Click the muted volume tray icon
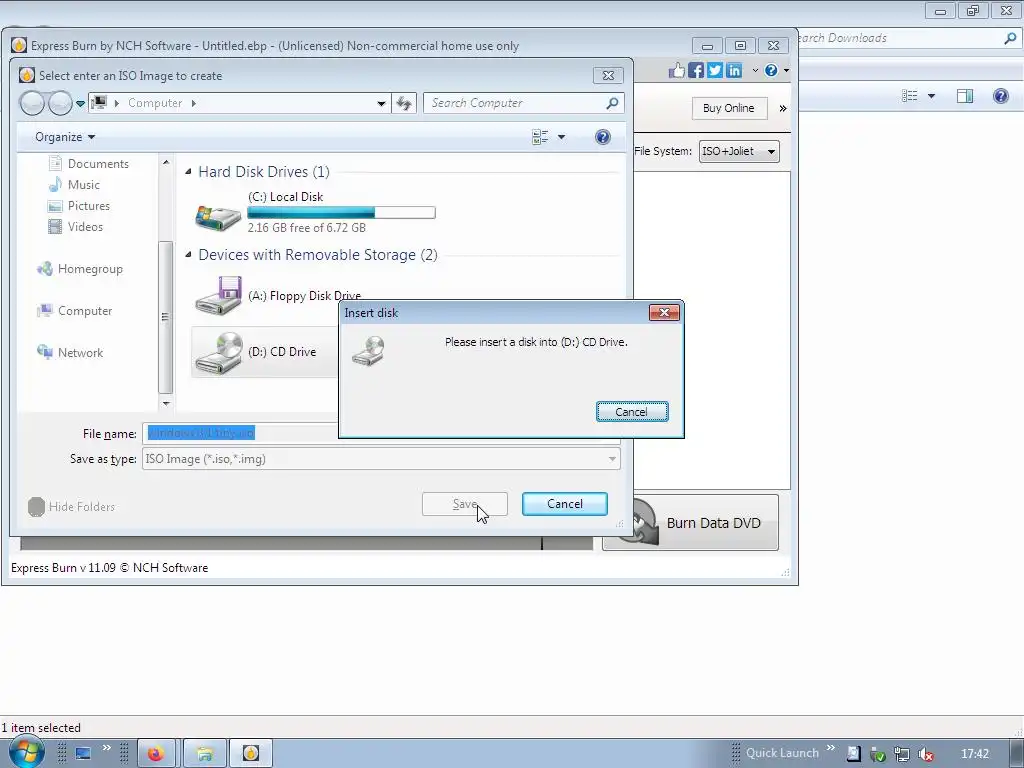 (x=925, y=754)
